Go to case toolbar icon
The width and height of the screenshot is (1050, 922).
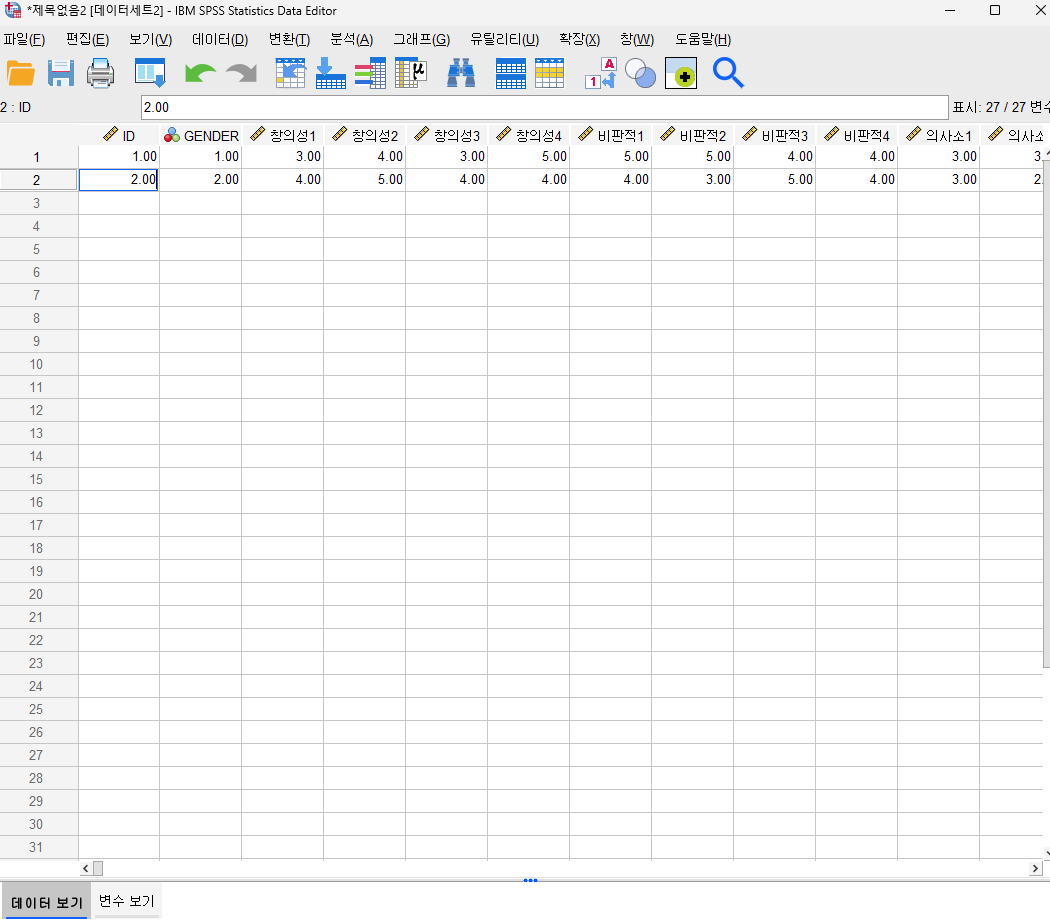click(291, 73)
